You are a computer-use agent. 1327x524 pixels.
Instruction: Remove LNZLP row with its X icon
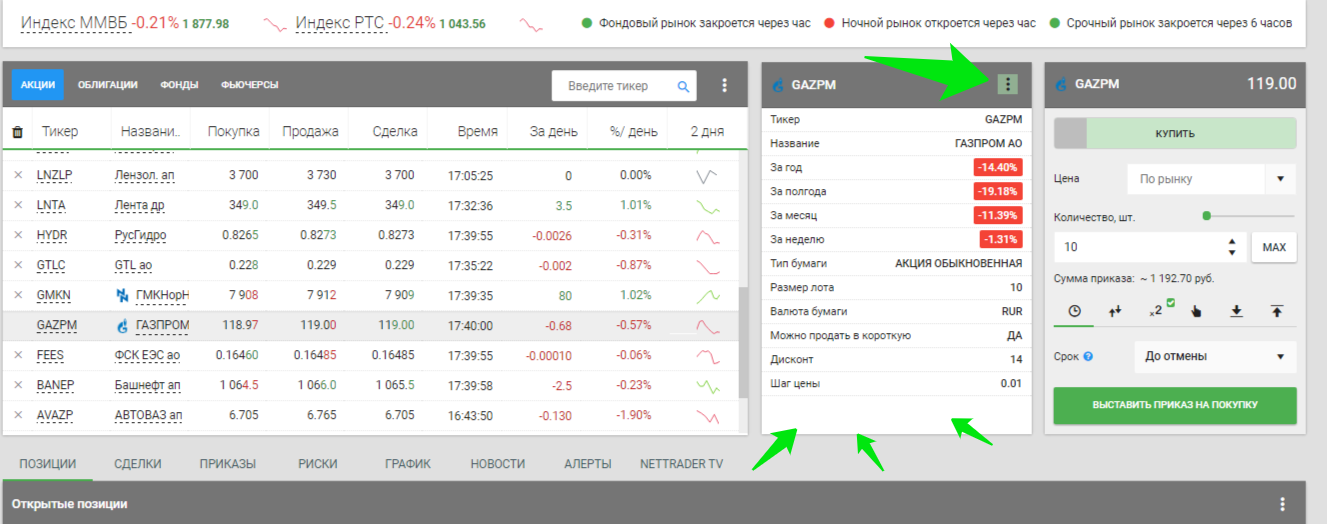pos(18,175)
